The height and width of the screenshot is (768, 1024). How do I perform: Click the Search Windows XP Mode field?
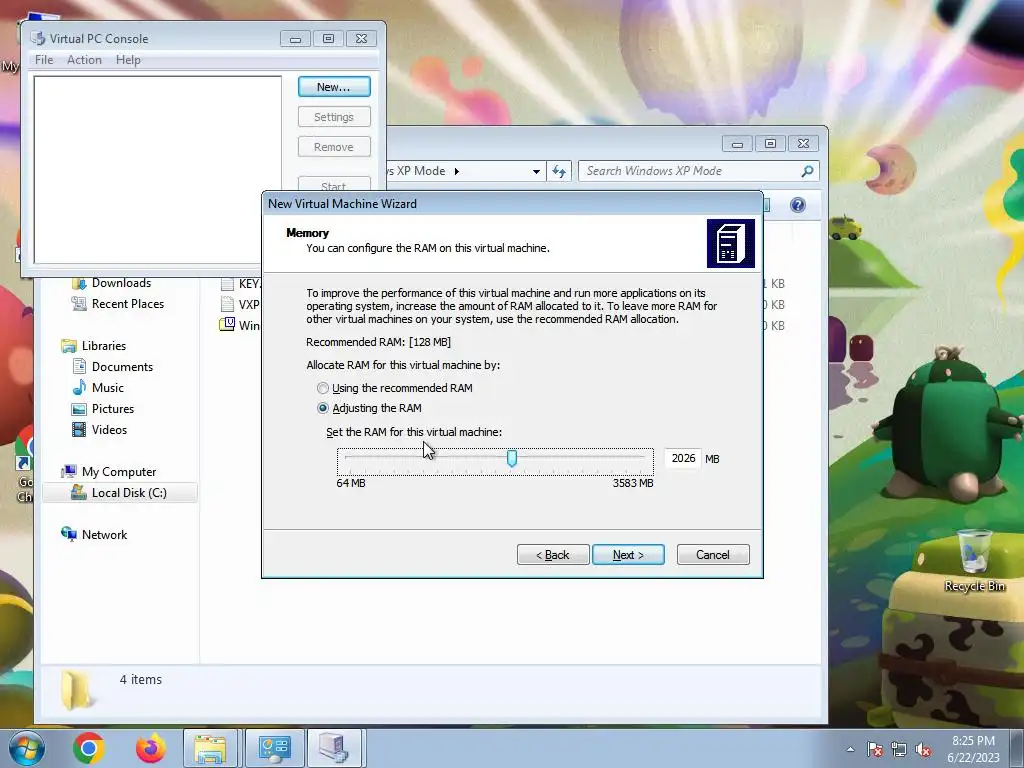(698, 171)
